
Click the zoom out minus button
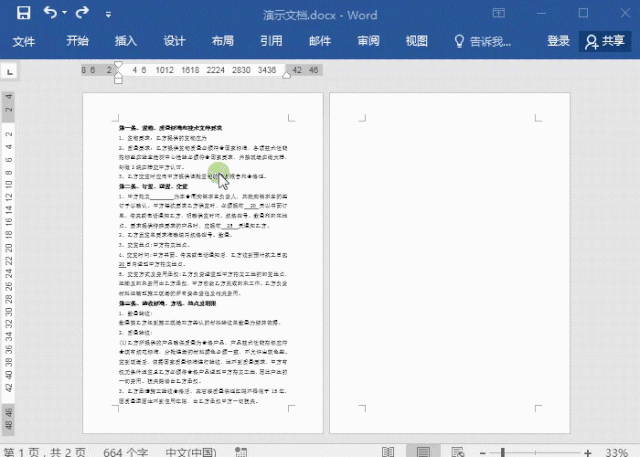(482, 453)
